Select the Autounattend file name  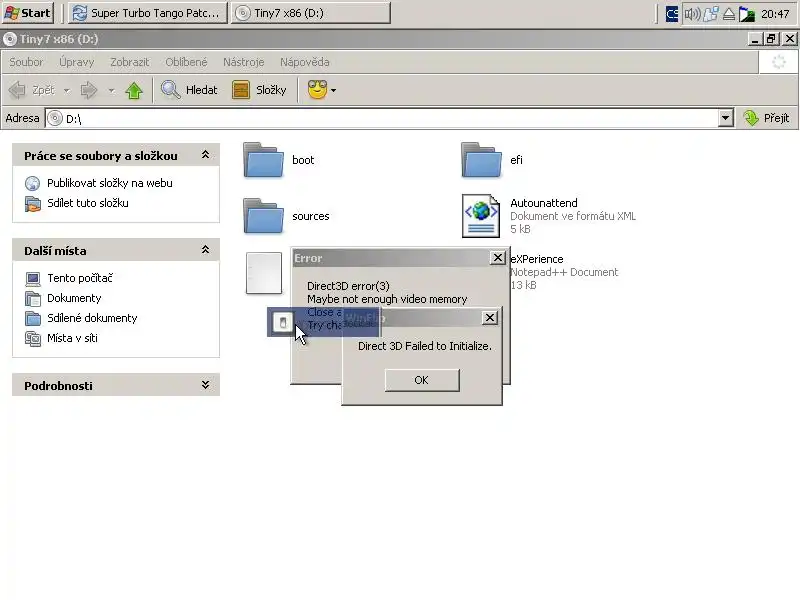544,203
